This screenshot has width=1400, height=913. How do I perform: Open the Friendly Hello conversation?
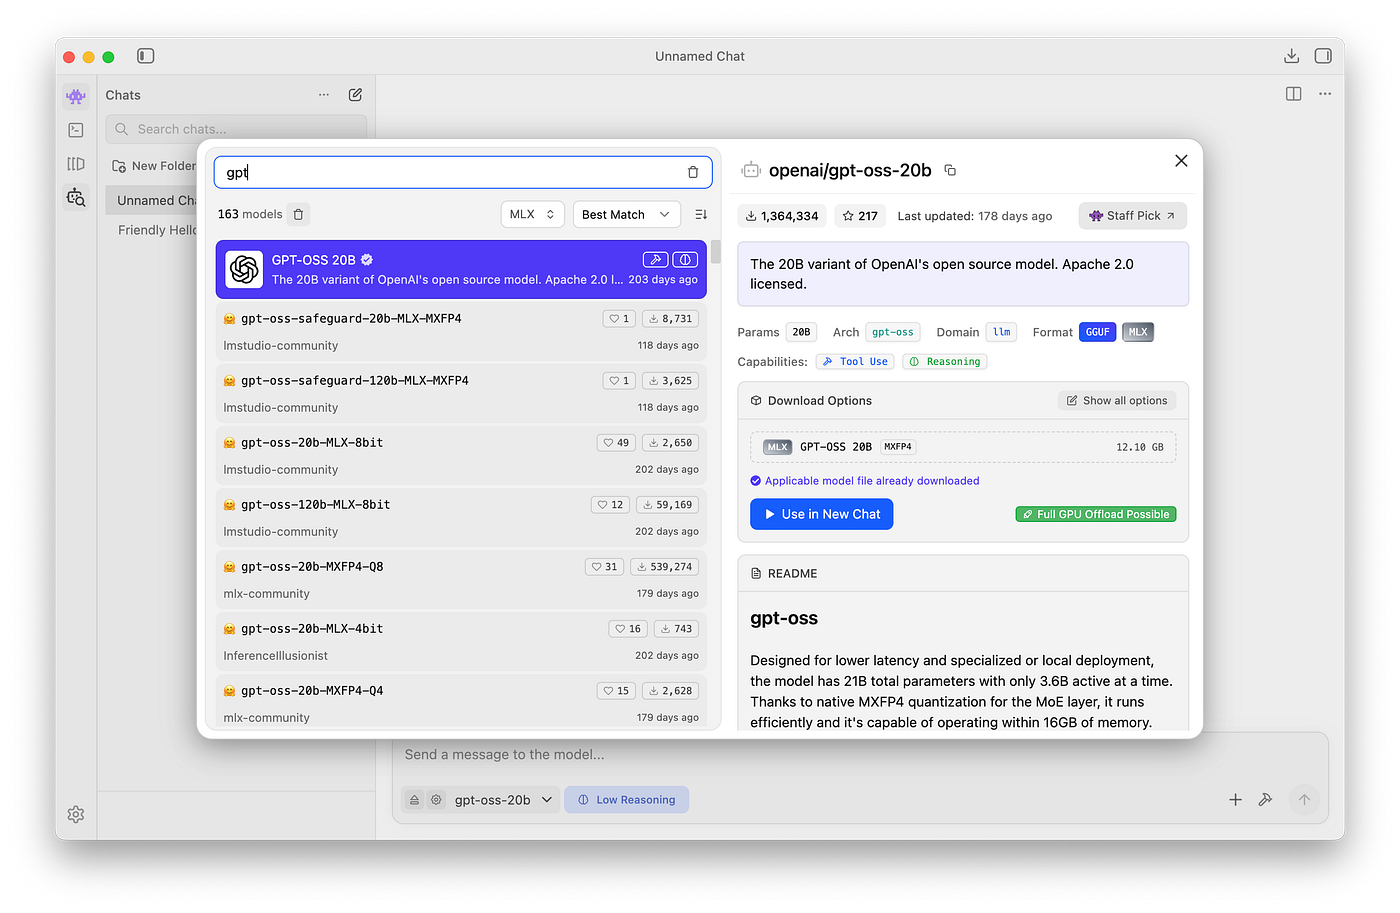coord(157,230)
